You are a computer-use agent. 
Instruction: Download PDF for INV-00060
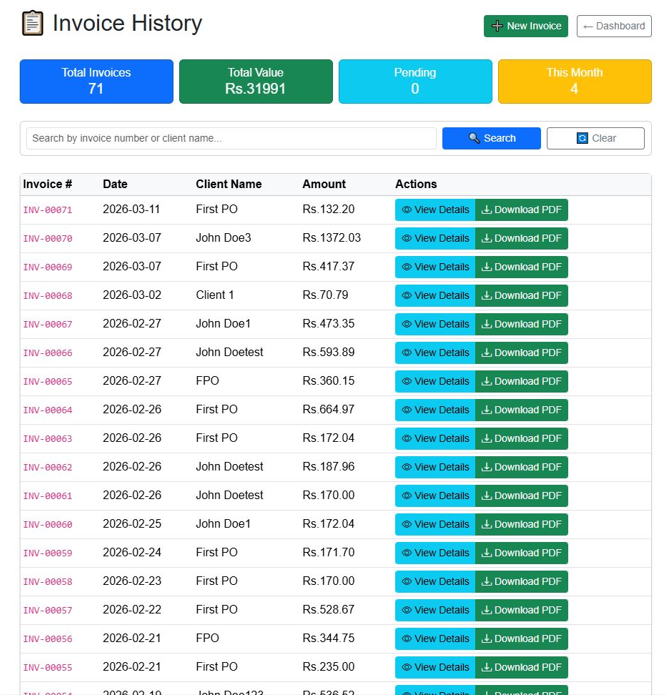click(x=522, y=524)
